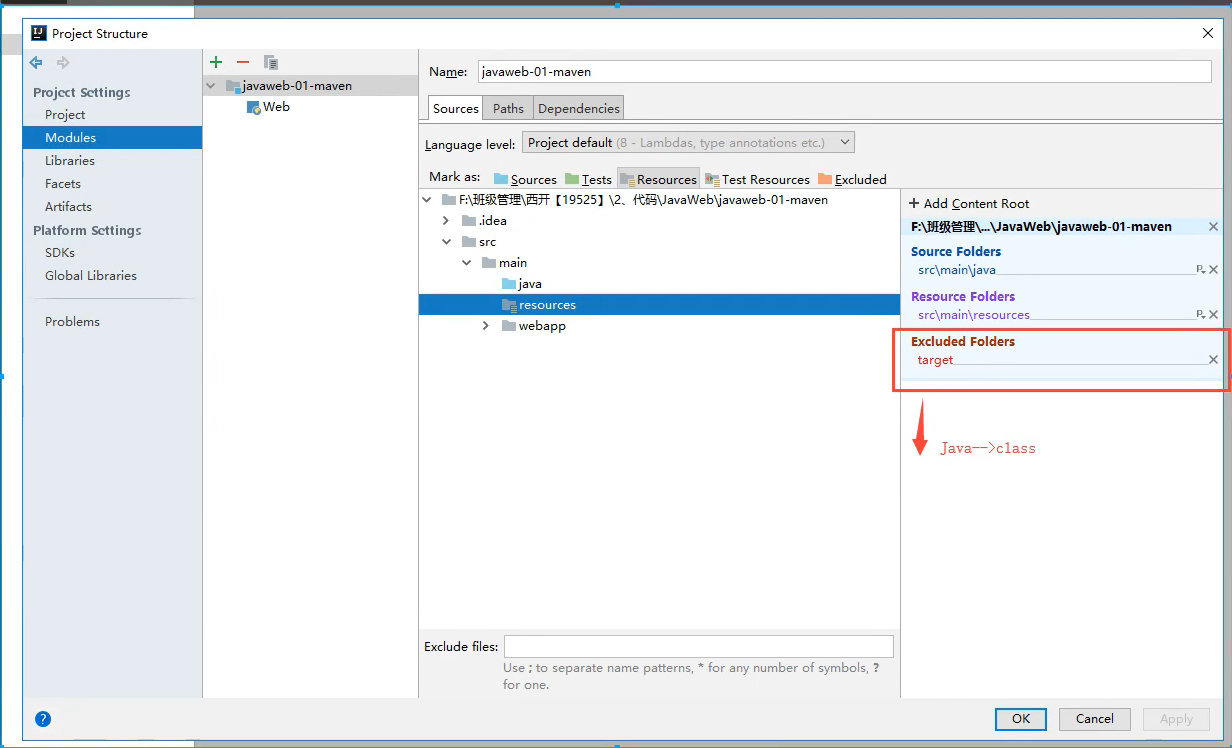1232x748 pixels.
Task: Open Problems section
Action: [x=72, y=322]
